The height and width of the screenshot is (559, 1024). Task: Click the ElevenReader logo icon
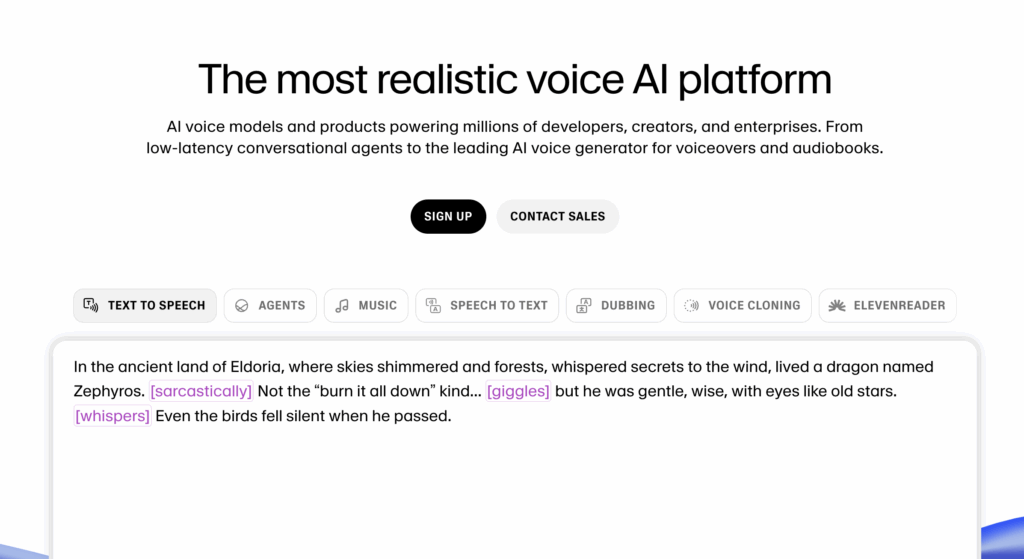pos(837,305)
